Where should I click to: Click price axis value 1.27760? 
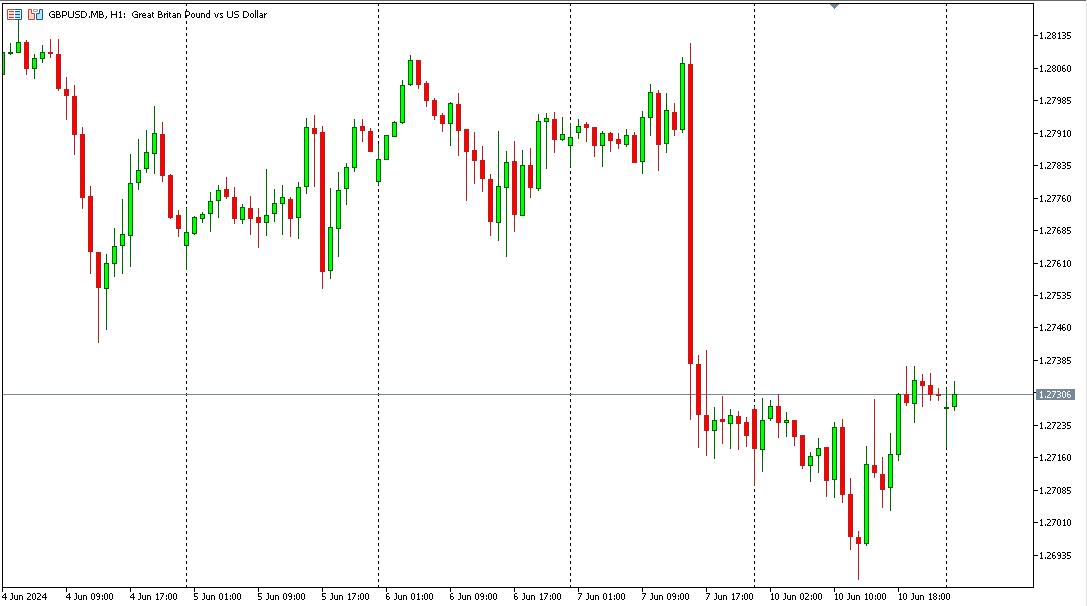(x=1054, y=198)
